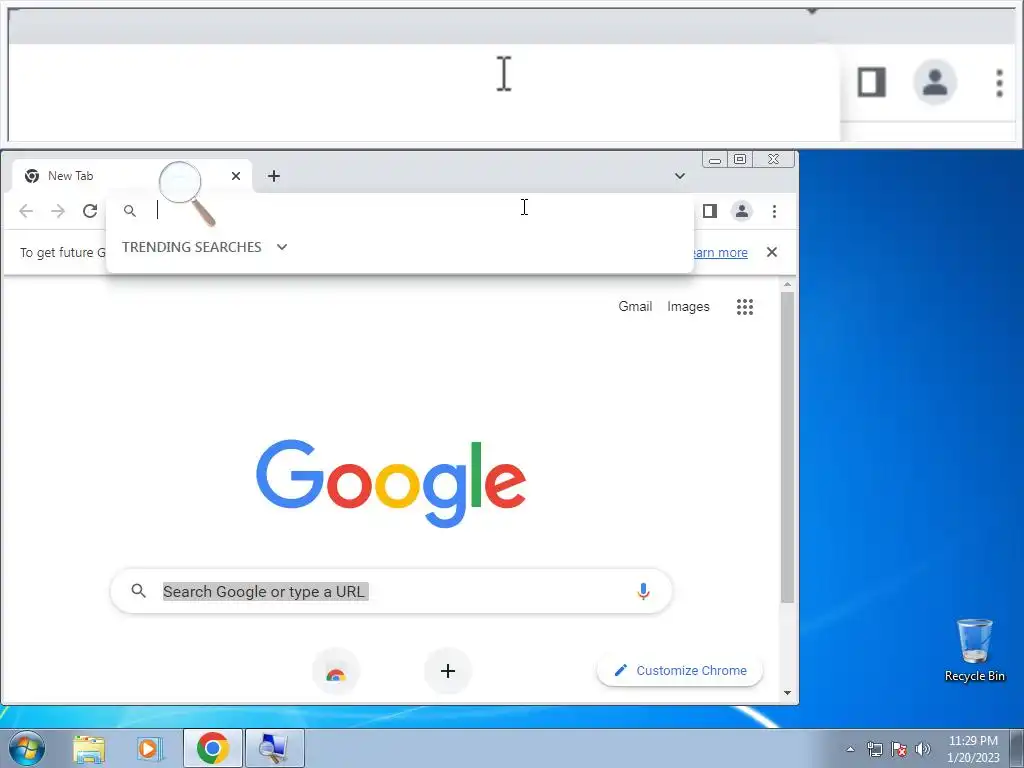Viewport: 1024px width, 768px height.
Task: Click the Google logo
Action: (391, 483)
